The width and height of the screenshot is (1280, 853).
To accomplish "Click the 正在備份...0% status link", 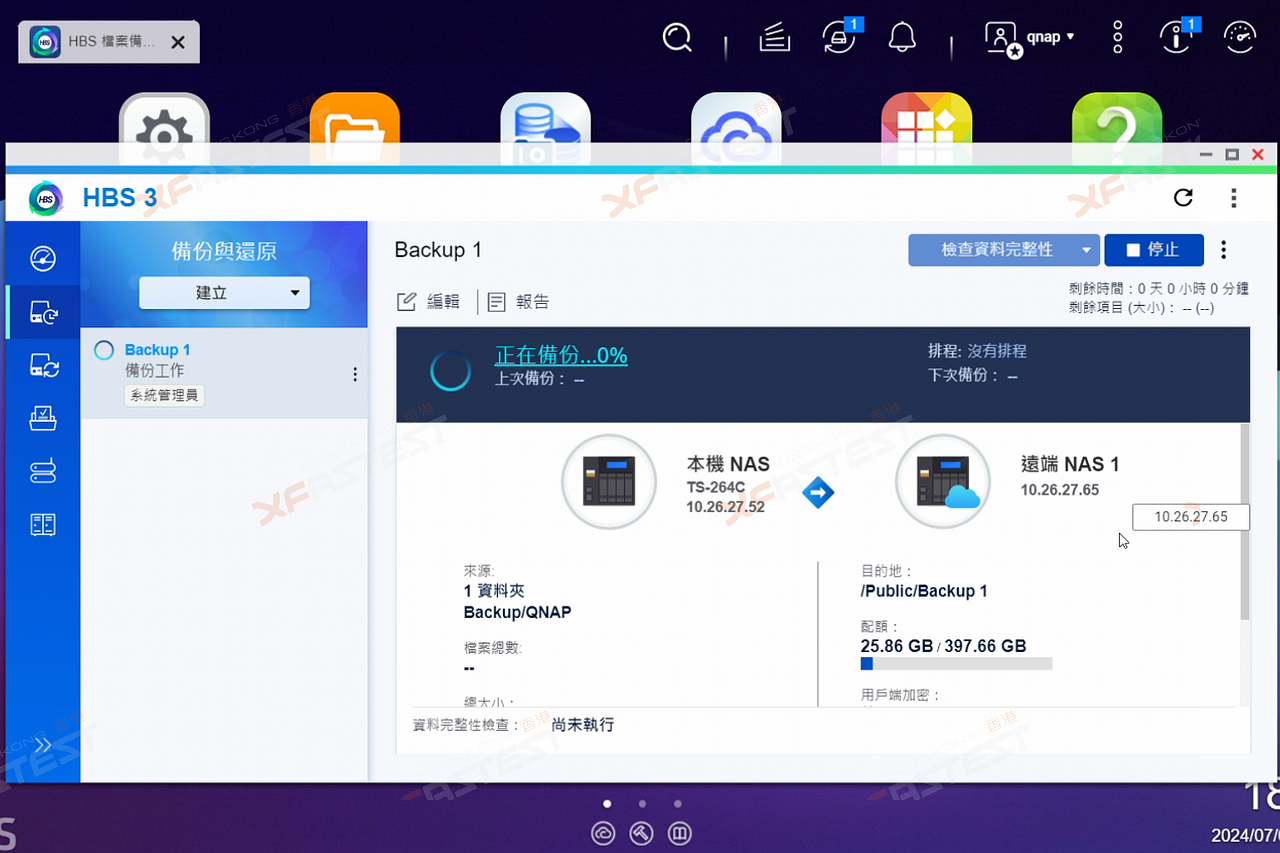I will 561,355.
